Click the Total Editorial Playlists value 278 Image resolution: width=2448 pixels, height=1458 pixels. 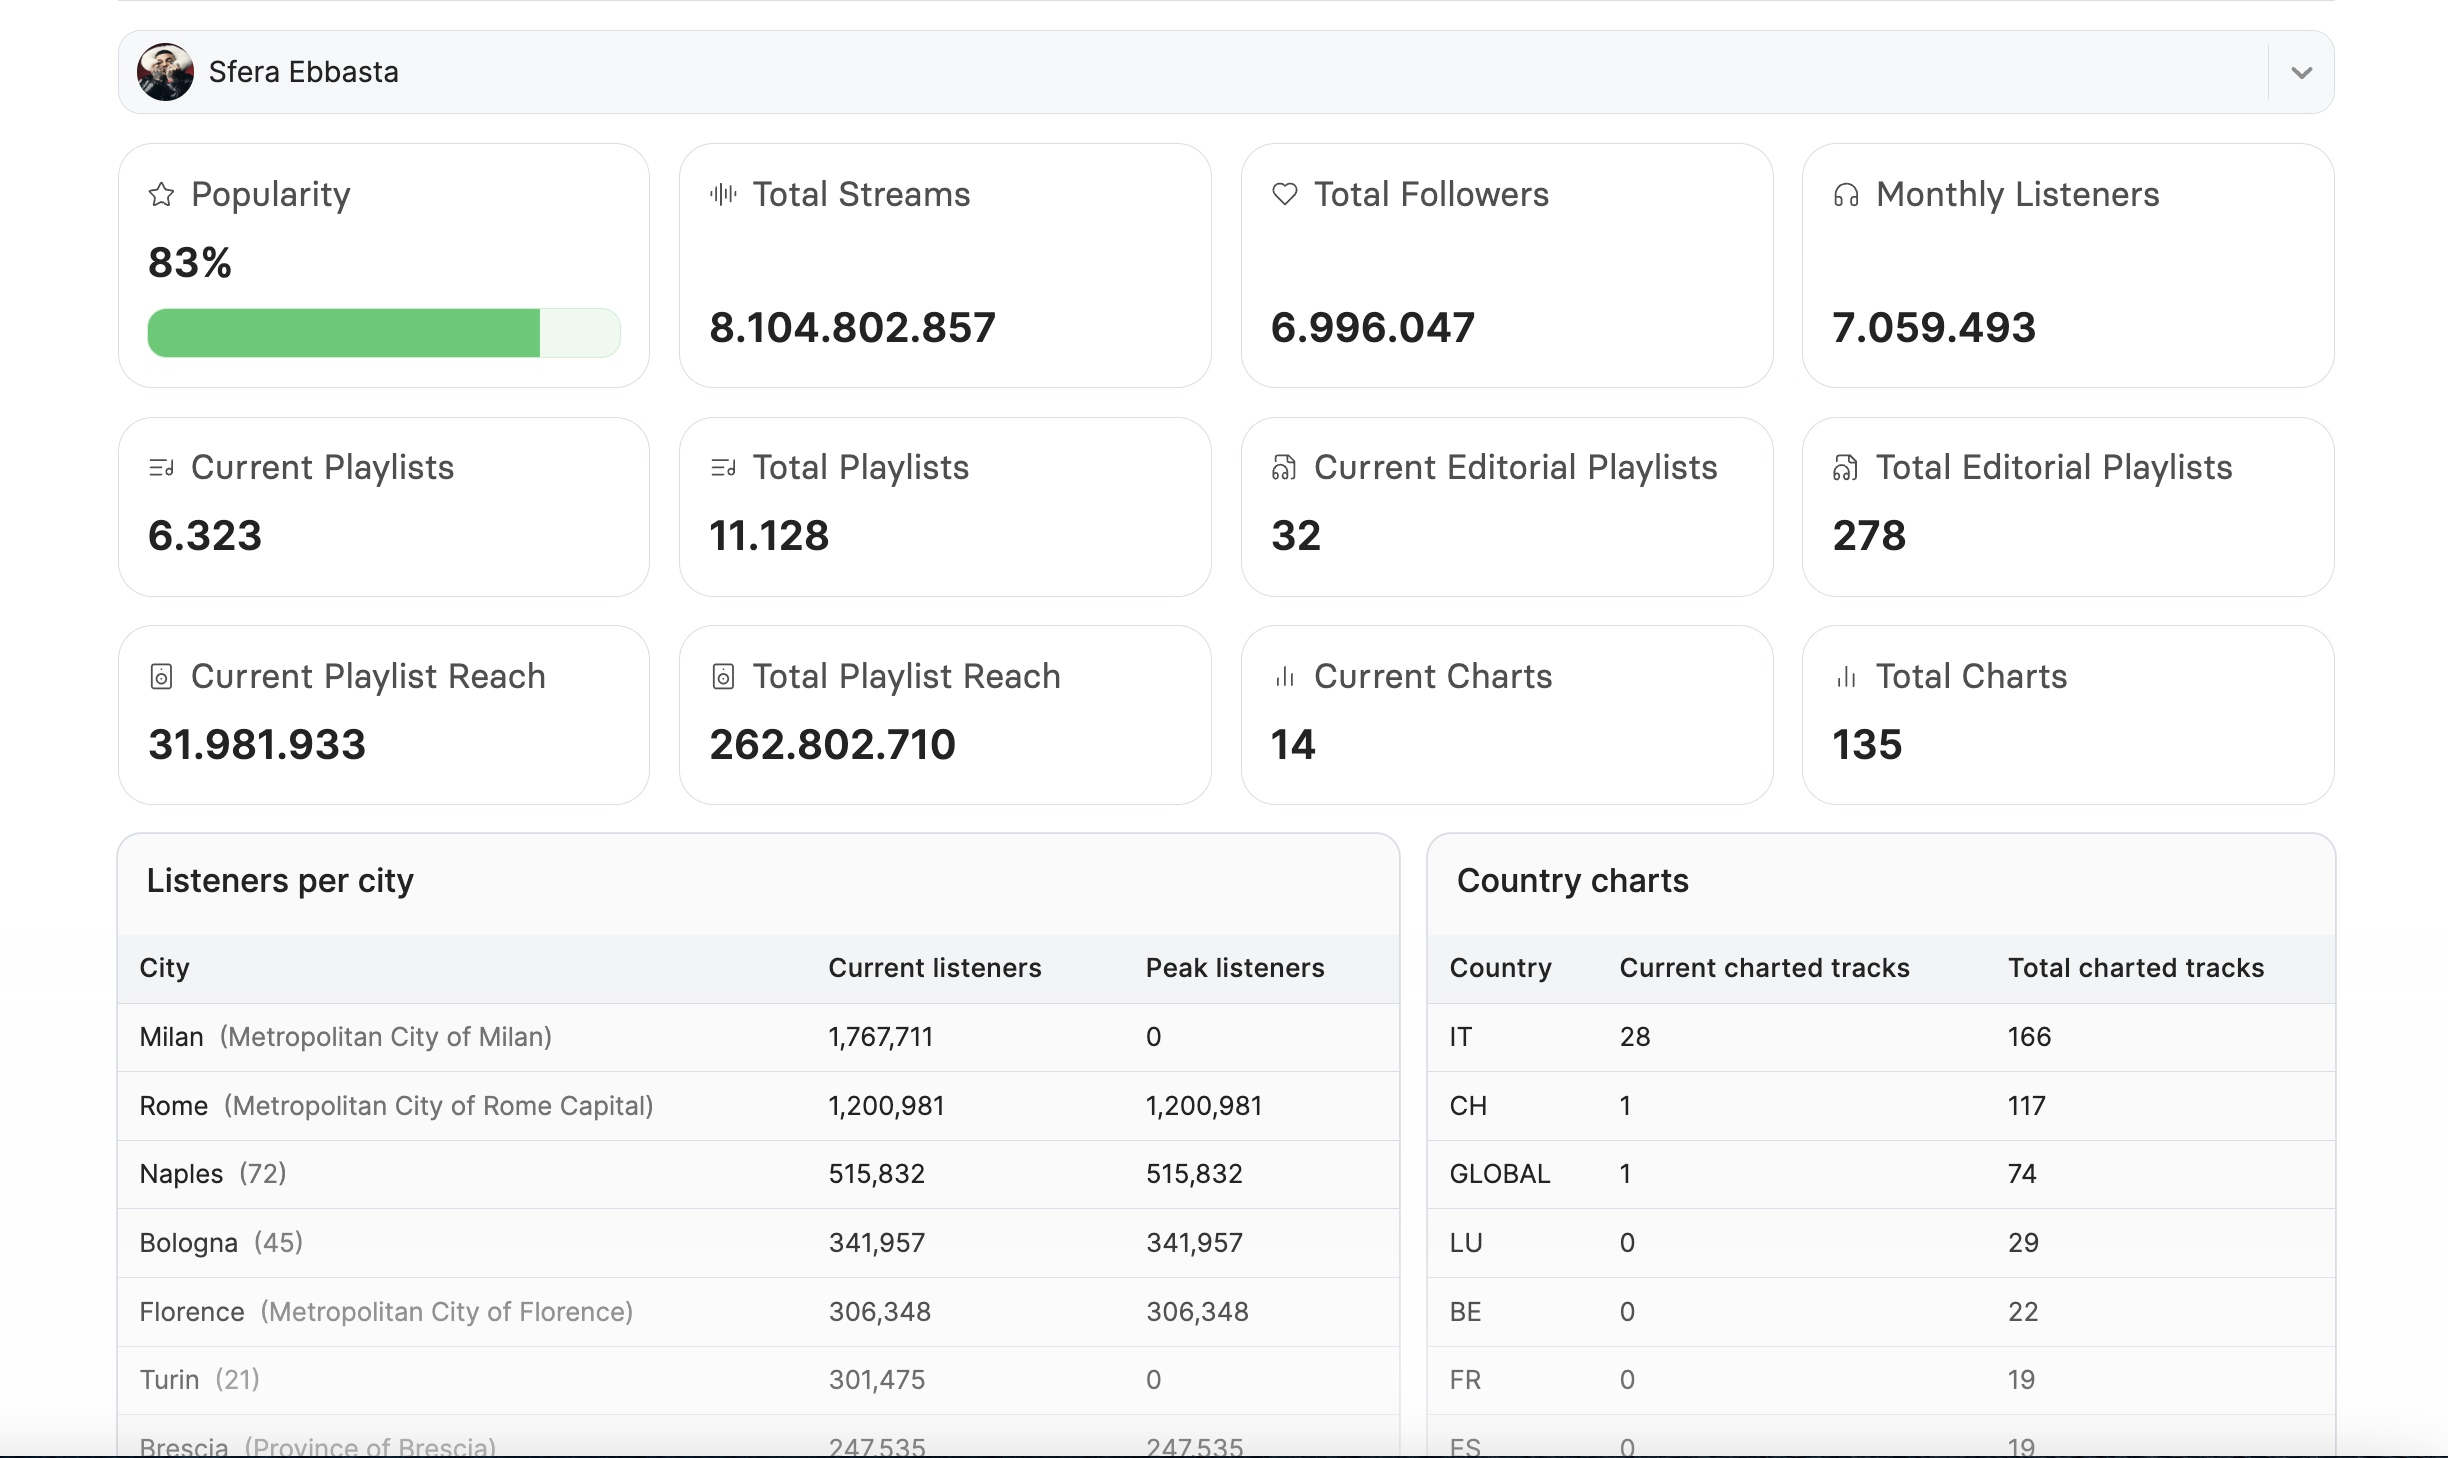1869,535
